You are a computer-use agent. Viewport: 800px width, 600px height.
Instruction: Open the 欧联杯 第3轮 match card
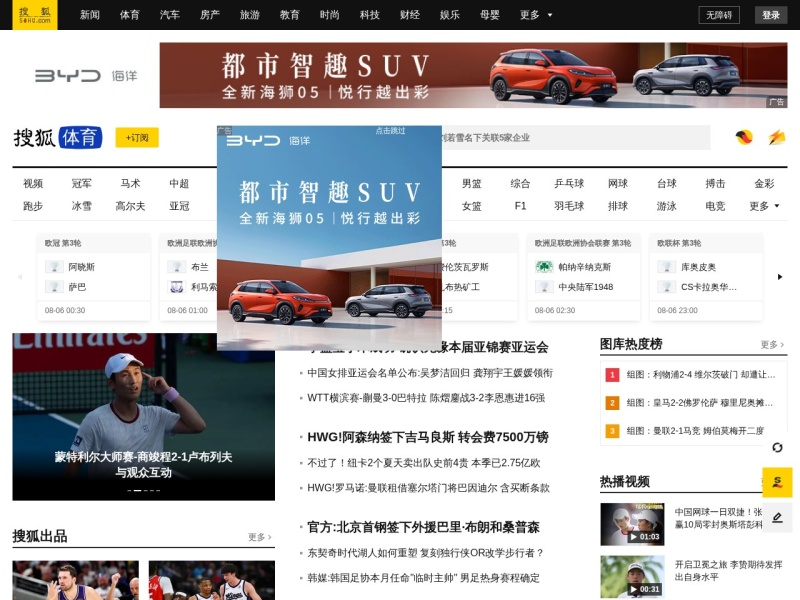click(706, 277)
